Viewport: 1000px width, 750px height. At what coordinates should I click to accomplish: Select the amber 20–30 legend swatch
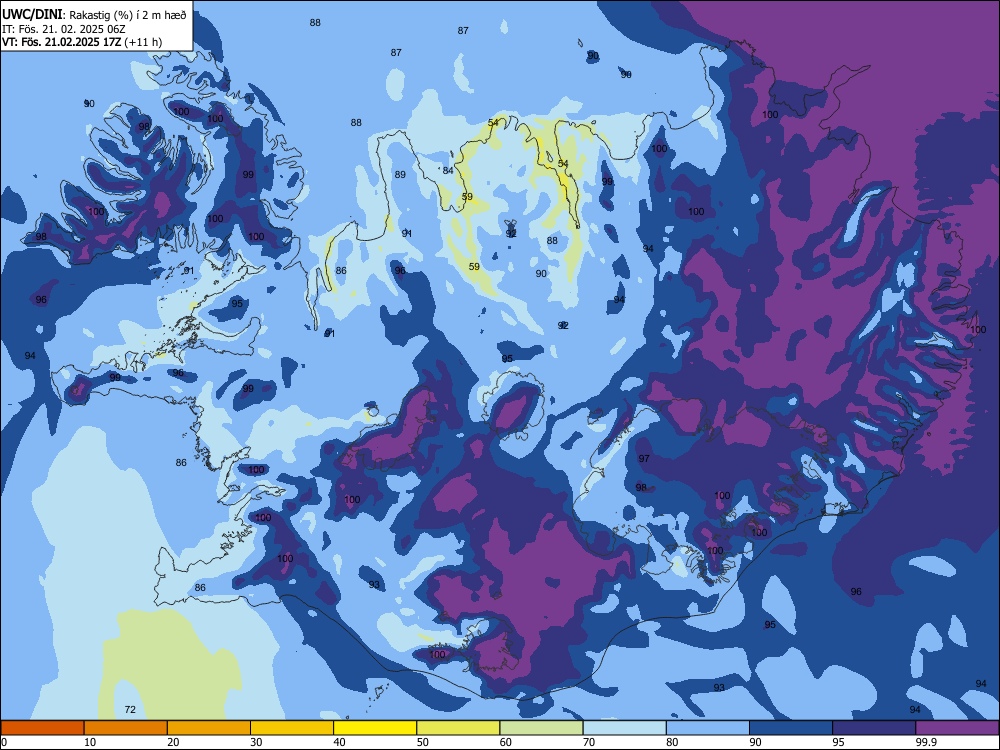(209, 728)
